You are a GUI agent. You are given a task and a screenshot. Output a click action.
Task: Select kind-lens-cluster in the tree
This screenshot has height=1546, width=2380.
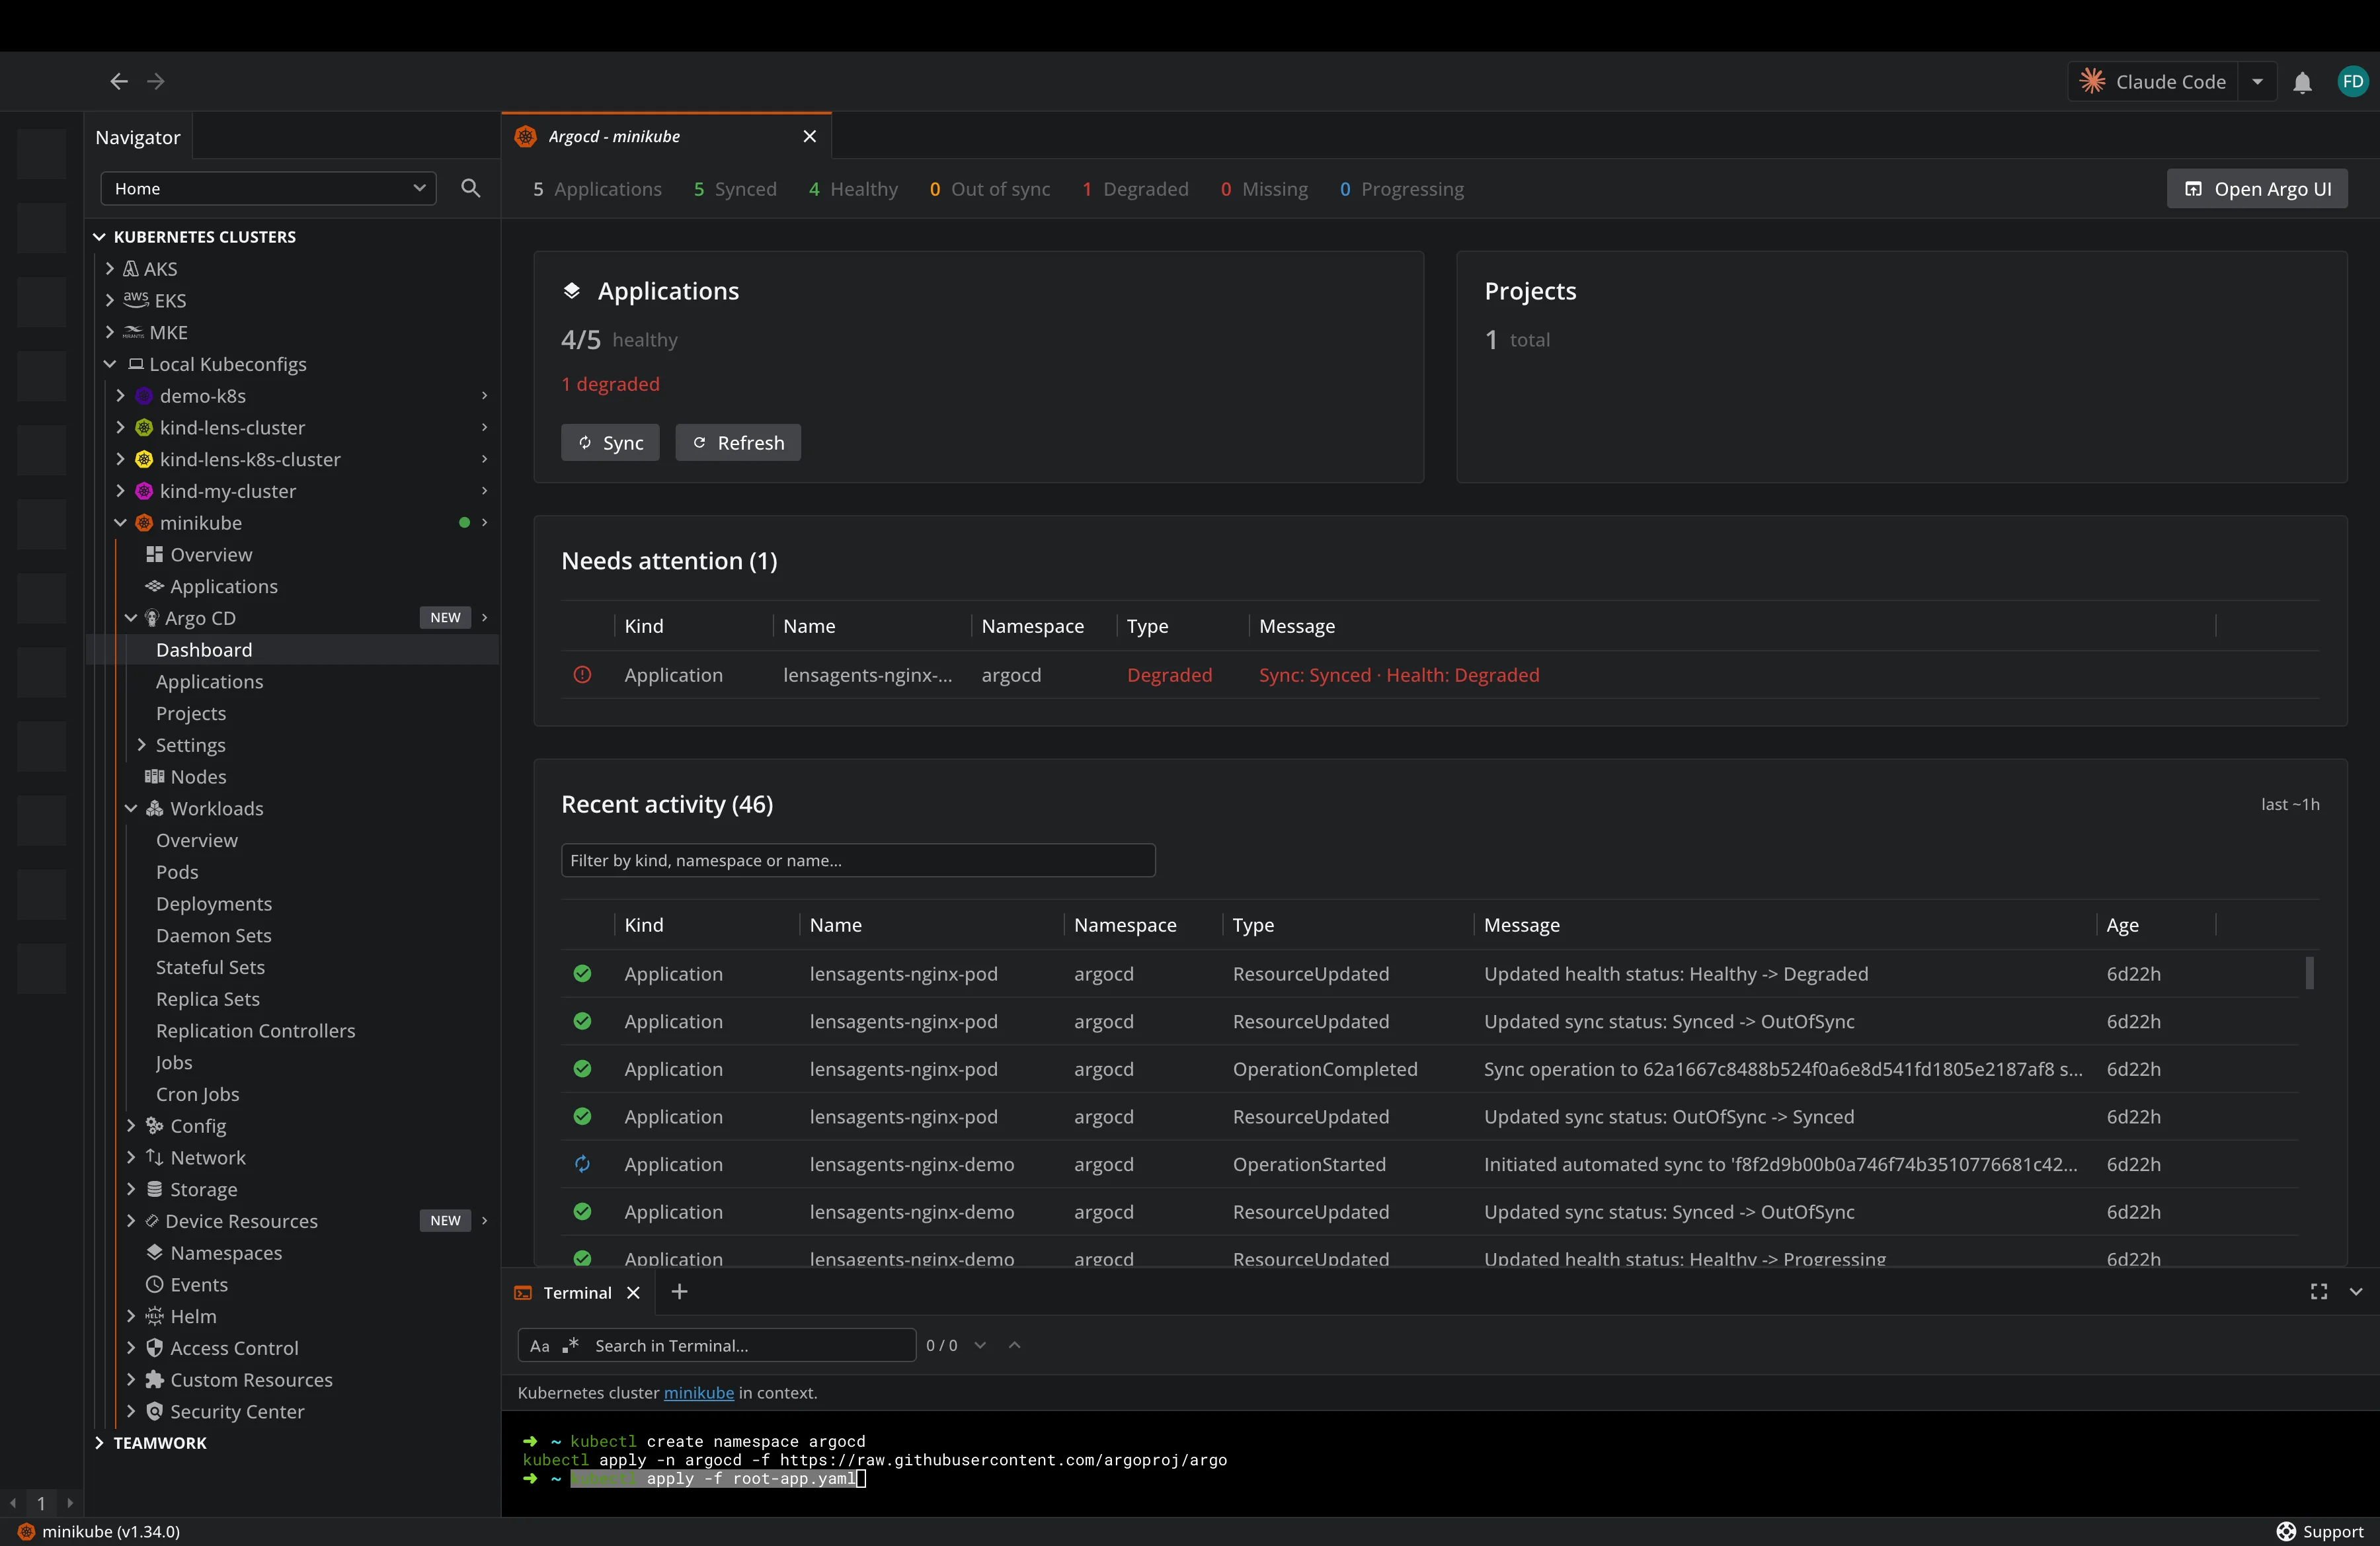tap(232, 427)
